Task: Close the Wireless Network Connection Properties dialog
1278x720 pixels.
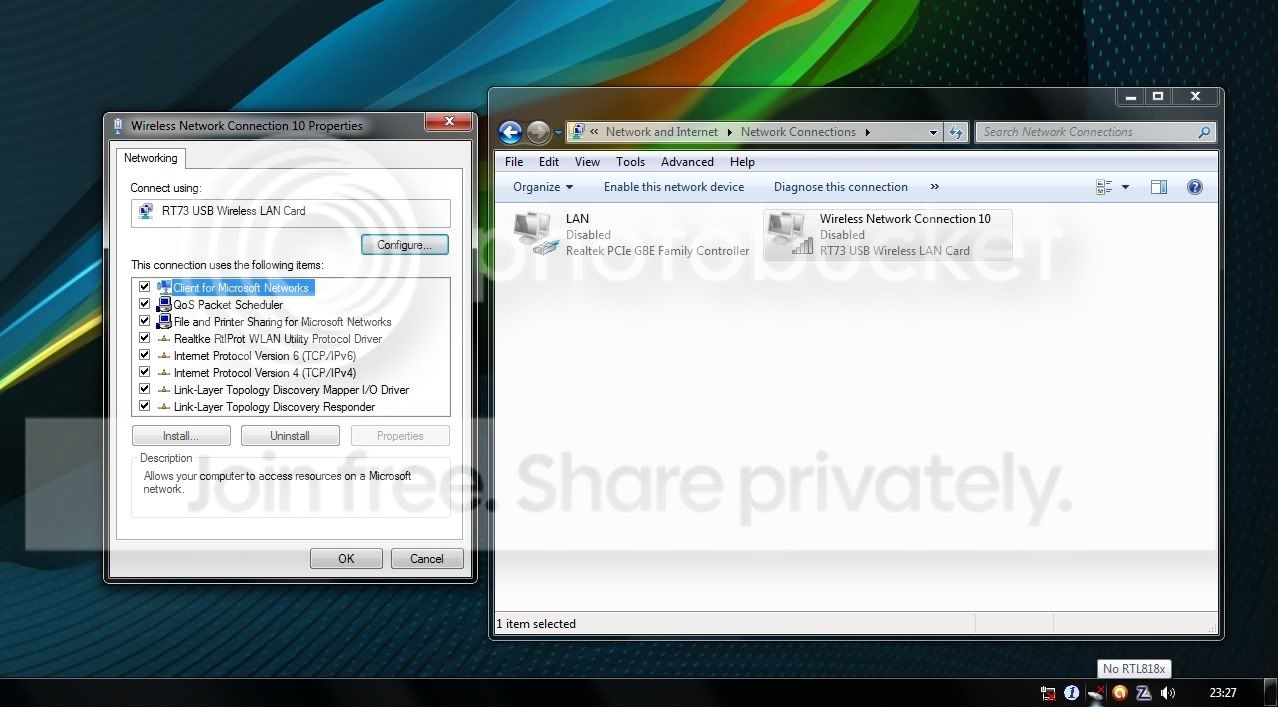Action: click(x=448, y=123)
